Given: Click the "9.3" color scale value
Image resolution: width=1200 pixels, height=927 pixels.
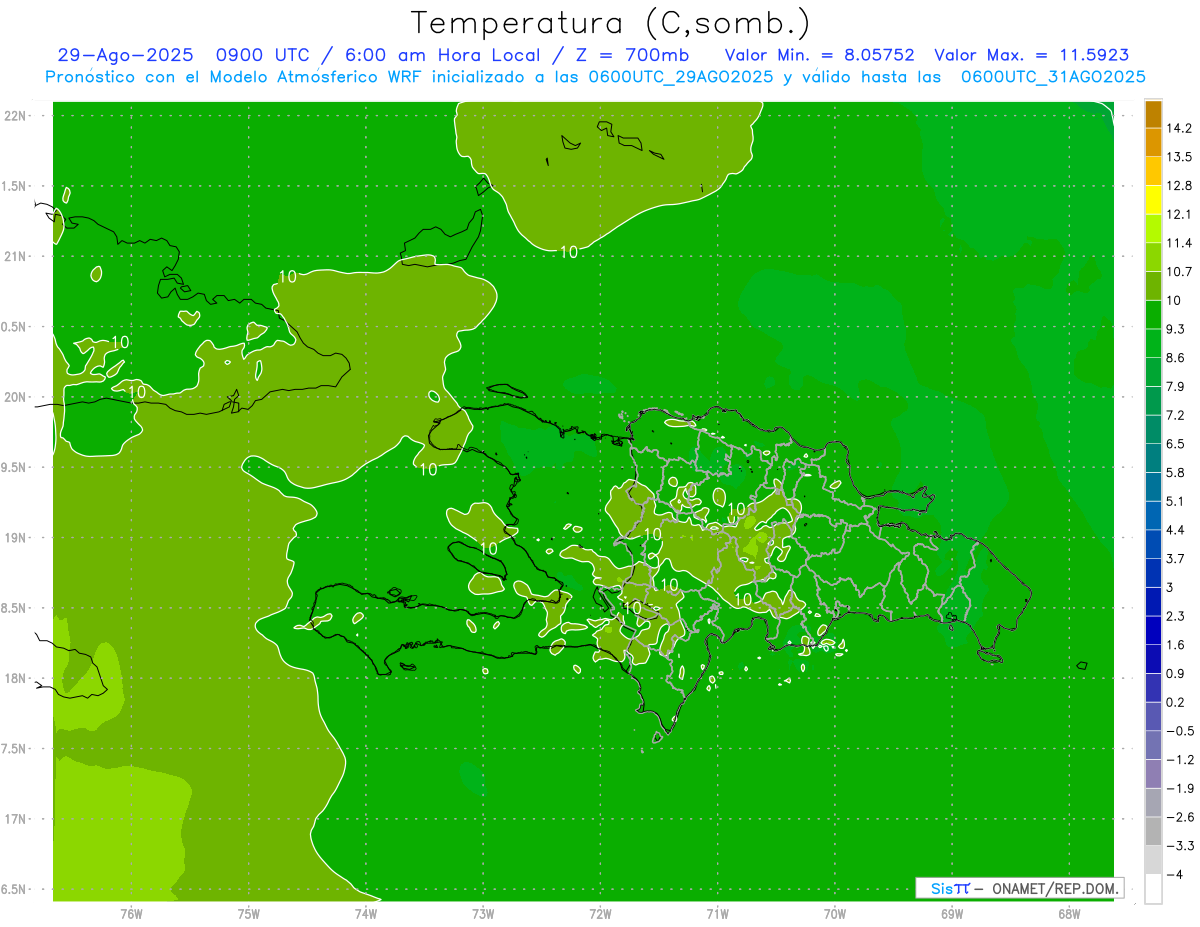Looking at the screenshot, I should coord(1176,329).
